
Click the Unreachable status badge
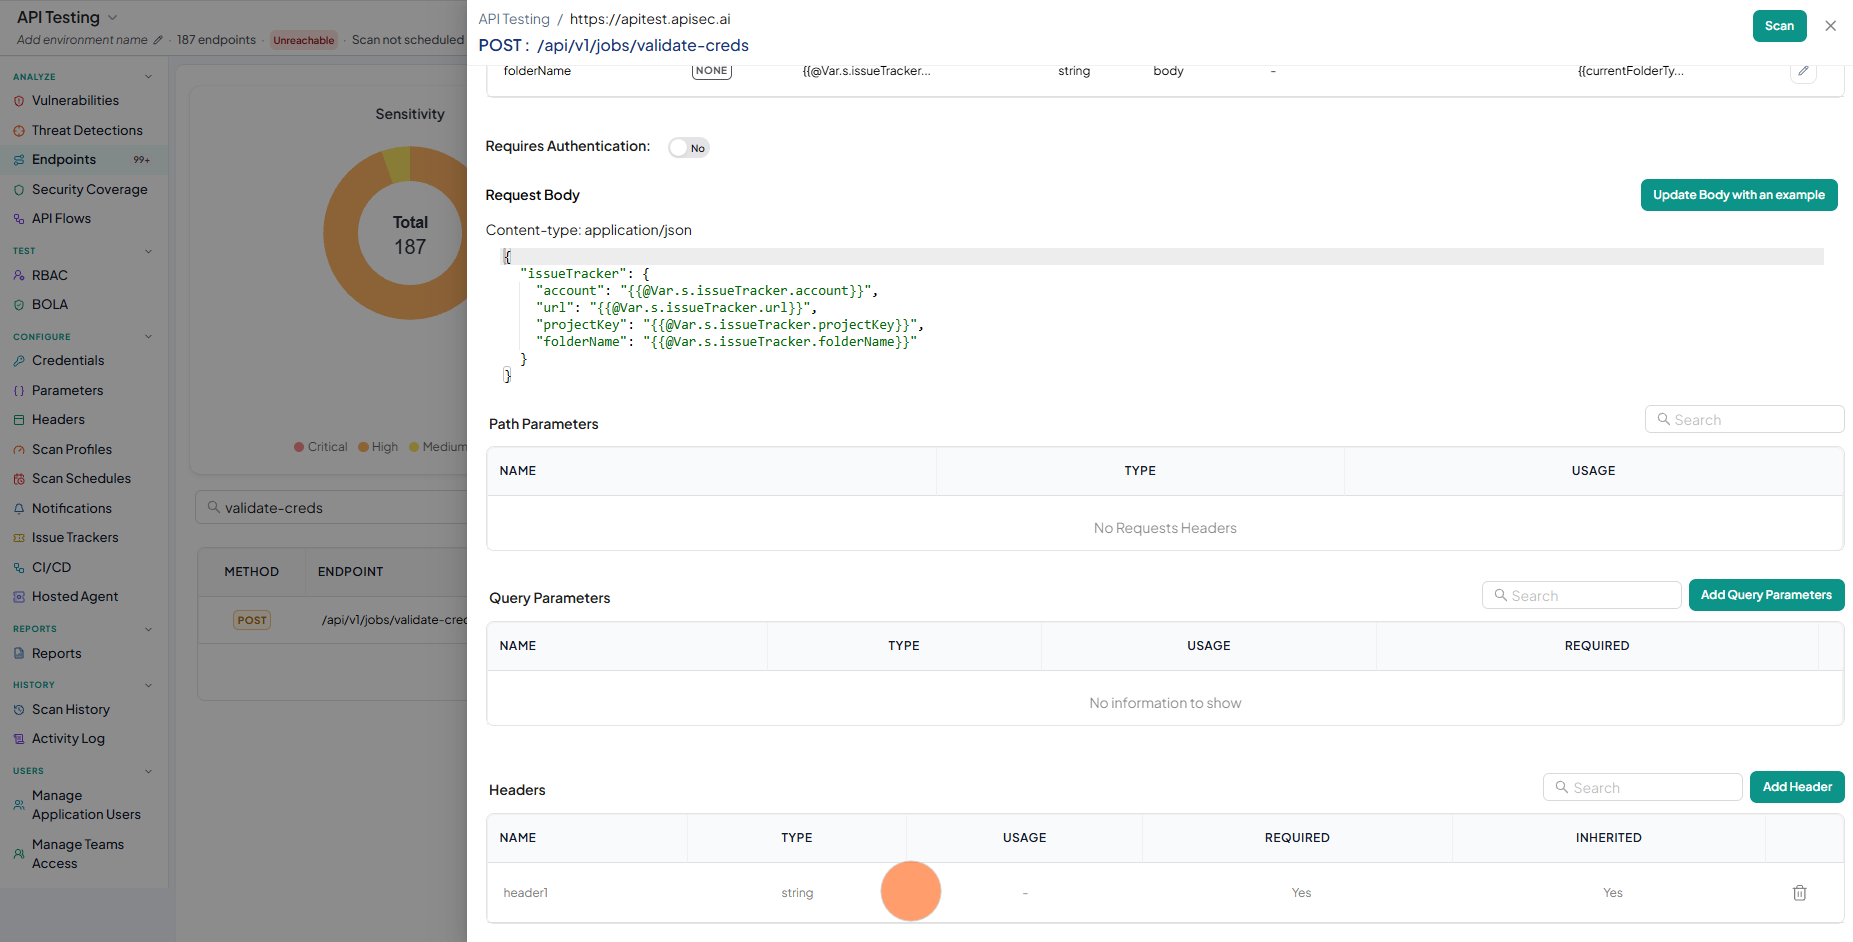tap(304, 40)
